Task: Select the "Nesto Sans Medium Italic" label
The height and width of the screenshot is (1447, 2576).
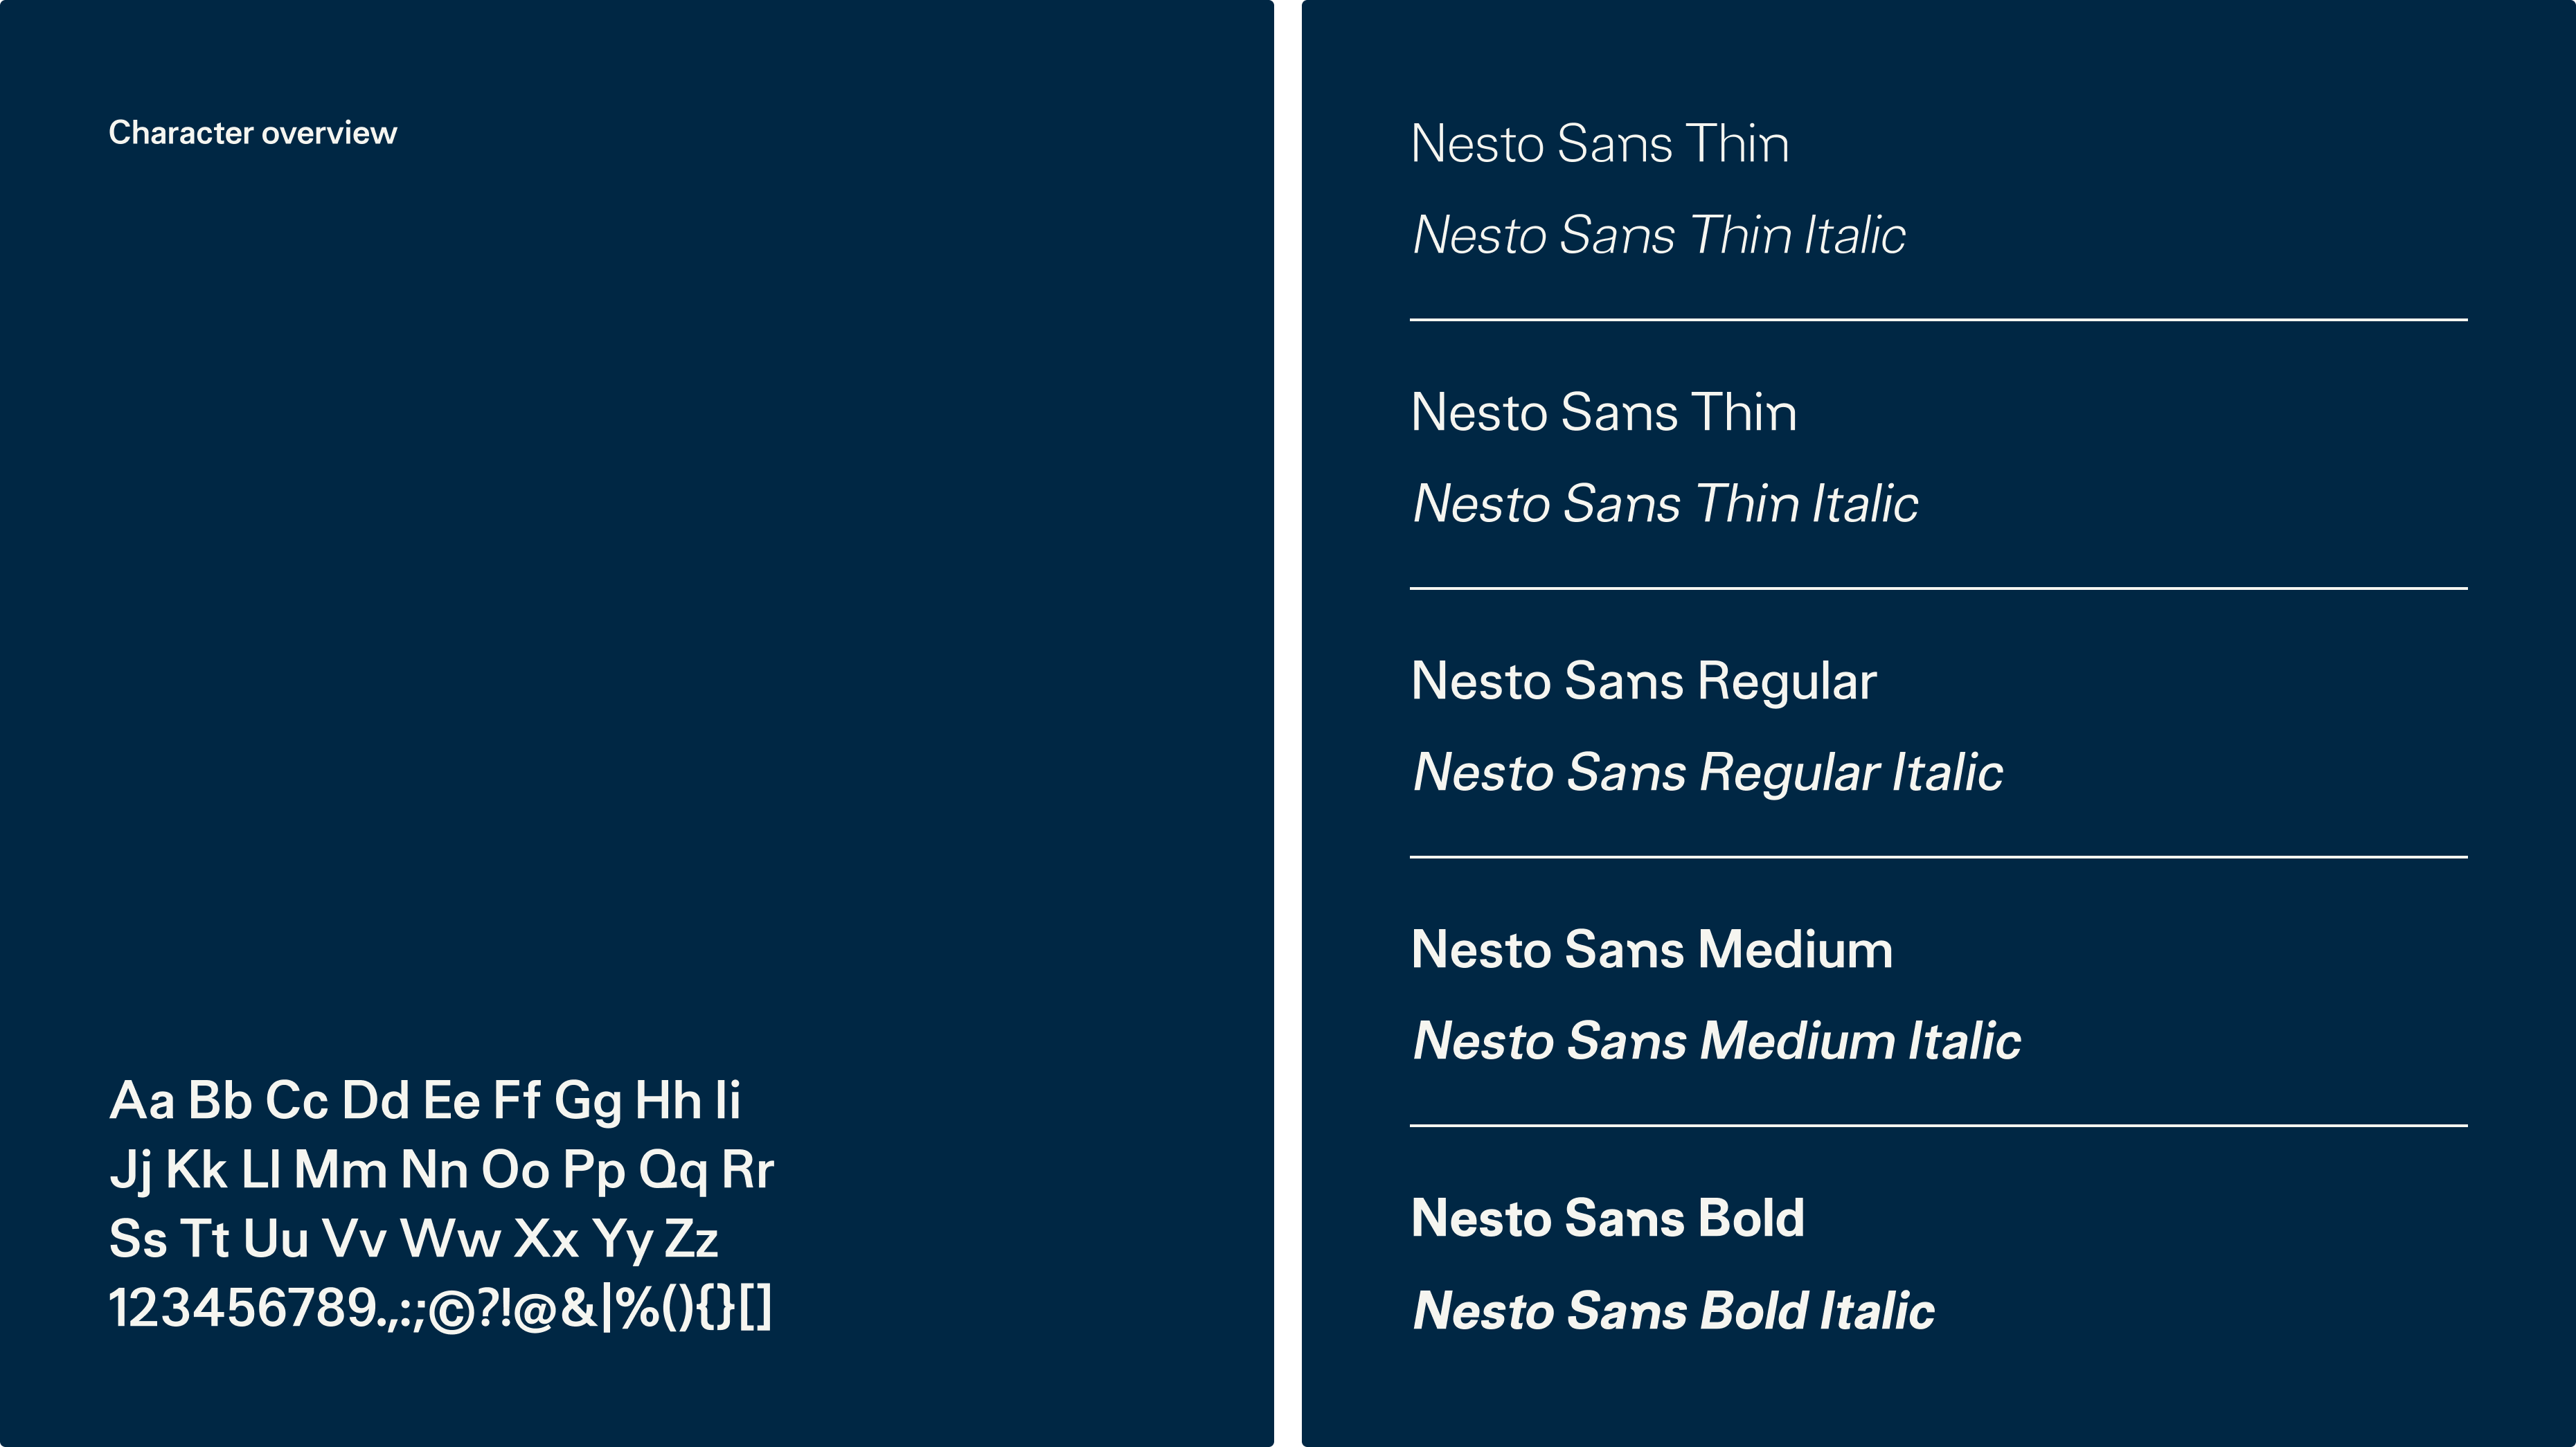Action: [1716, 1041]
